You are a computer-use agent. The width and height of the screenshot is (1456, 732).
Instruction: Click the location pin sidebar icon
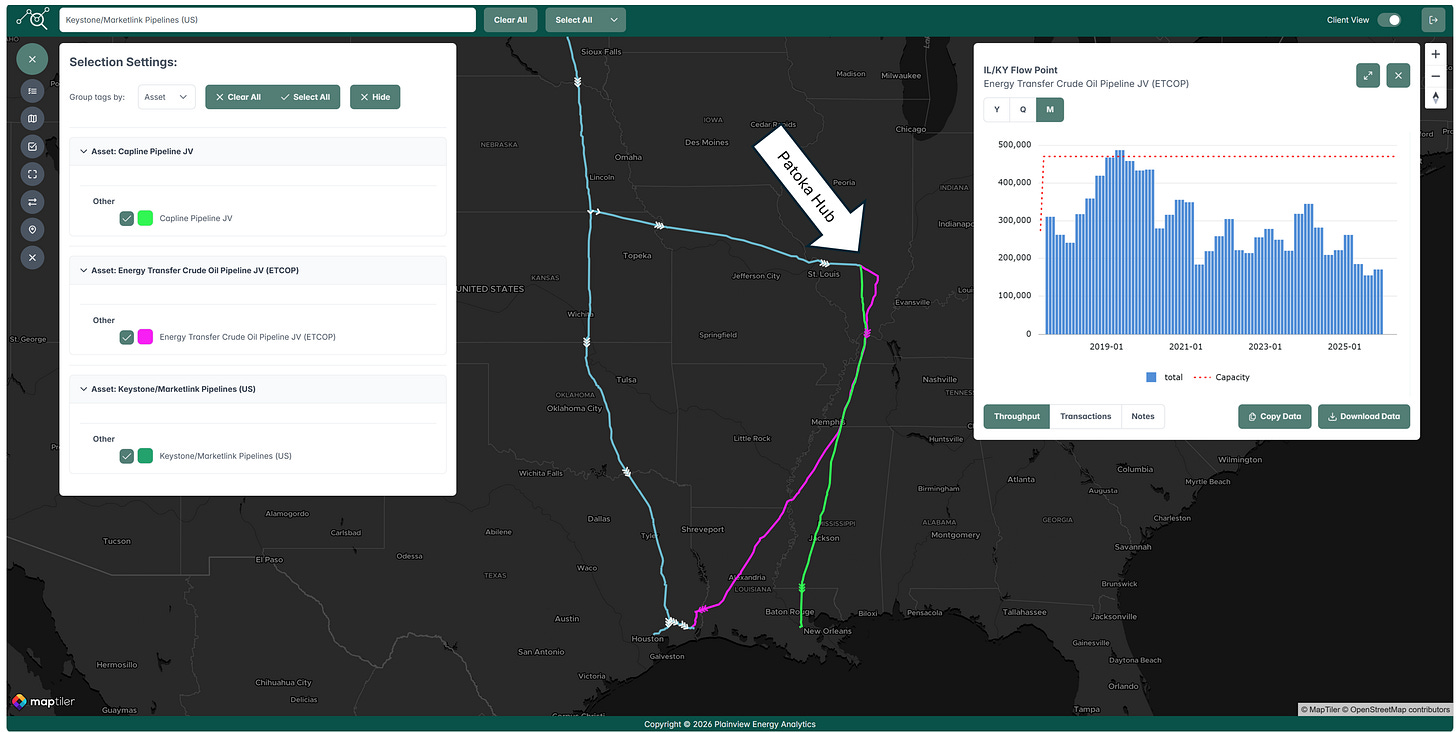[x=32, y=230]
